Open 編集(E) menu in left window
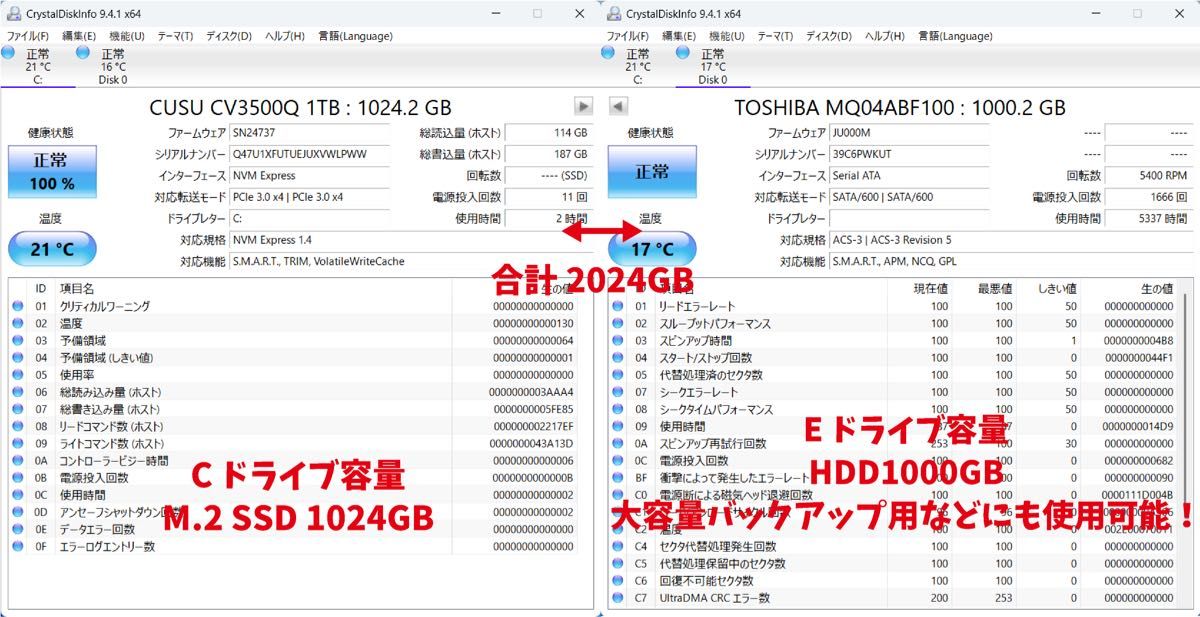This screenshot has height=617, width=1200. pyautogui.click(x=79, y=36)
